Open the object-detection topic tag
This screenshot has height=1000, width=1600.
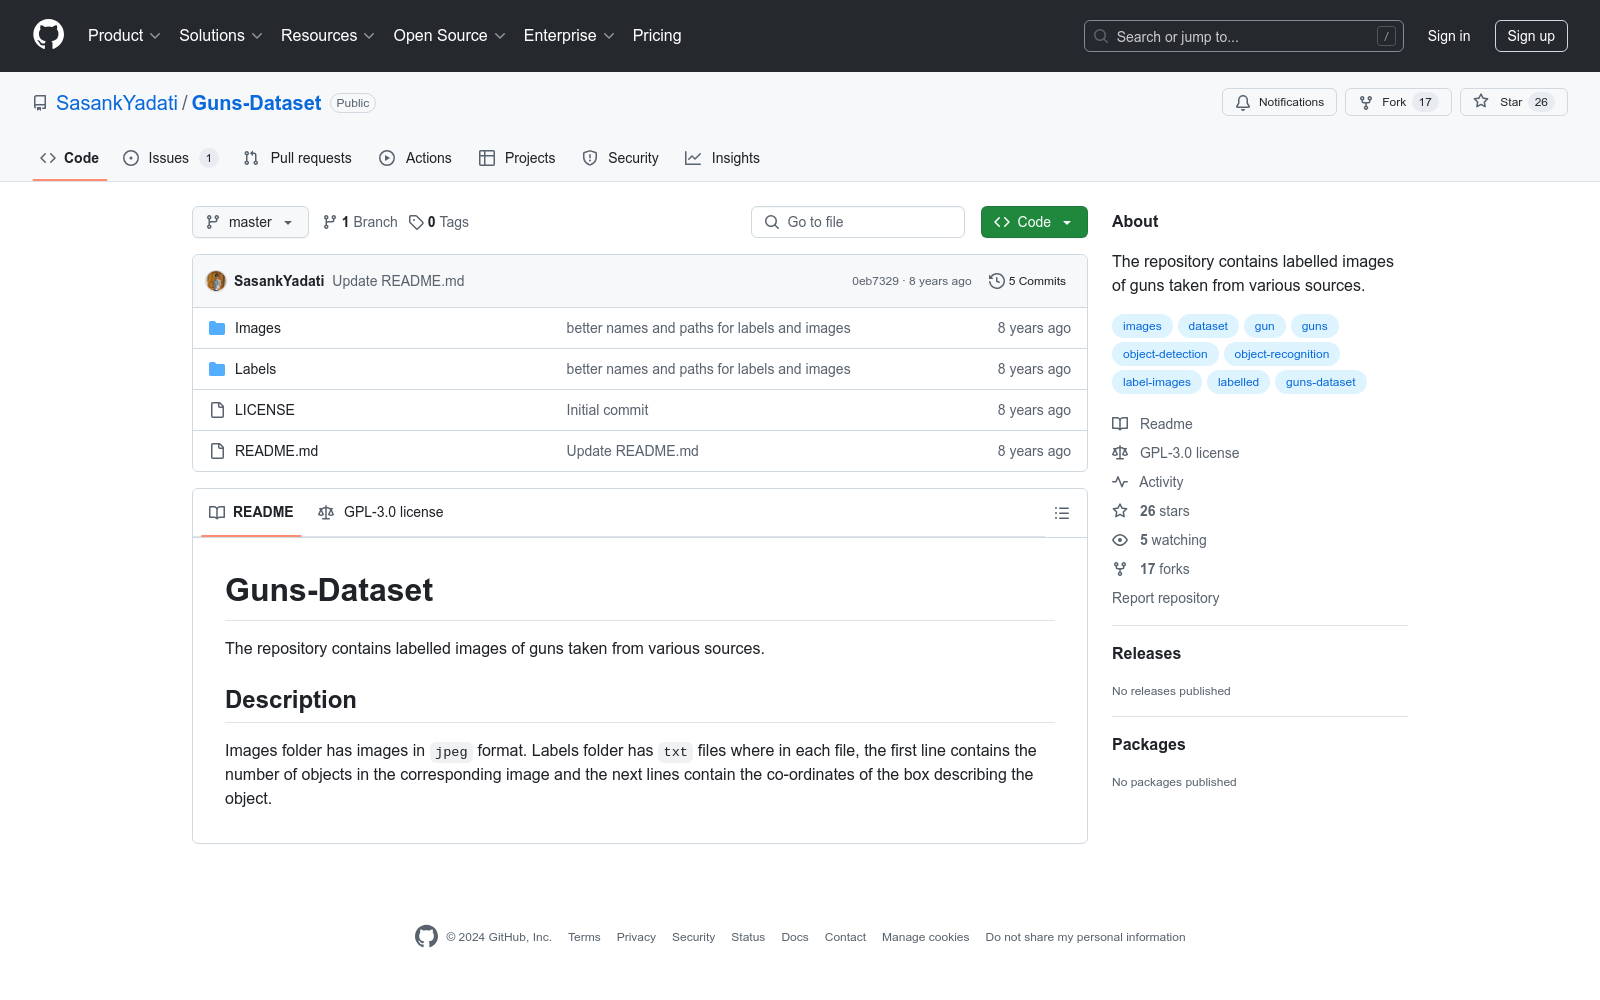click(x=1165, y=354)
